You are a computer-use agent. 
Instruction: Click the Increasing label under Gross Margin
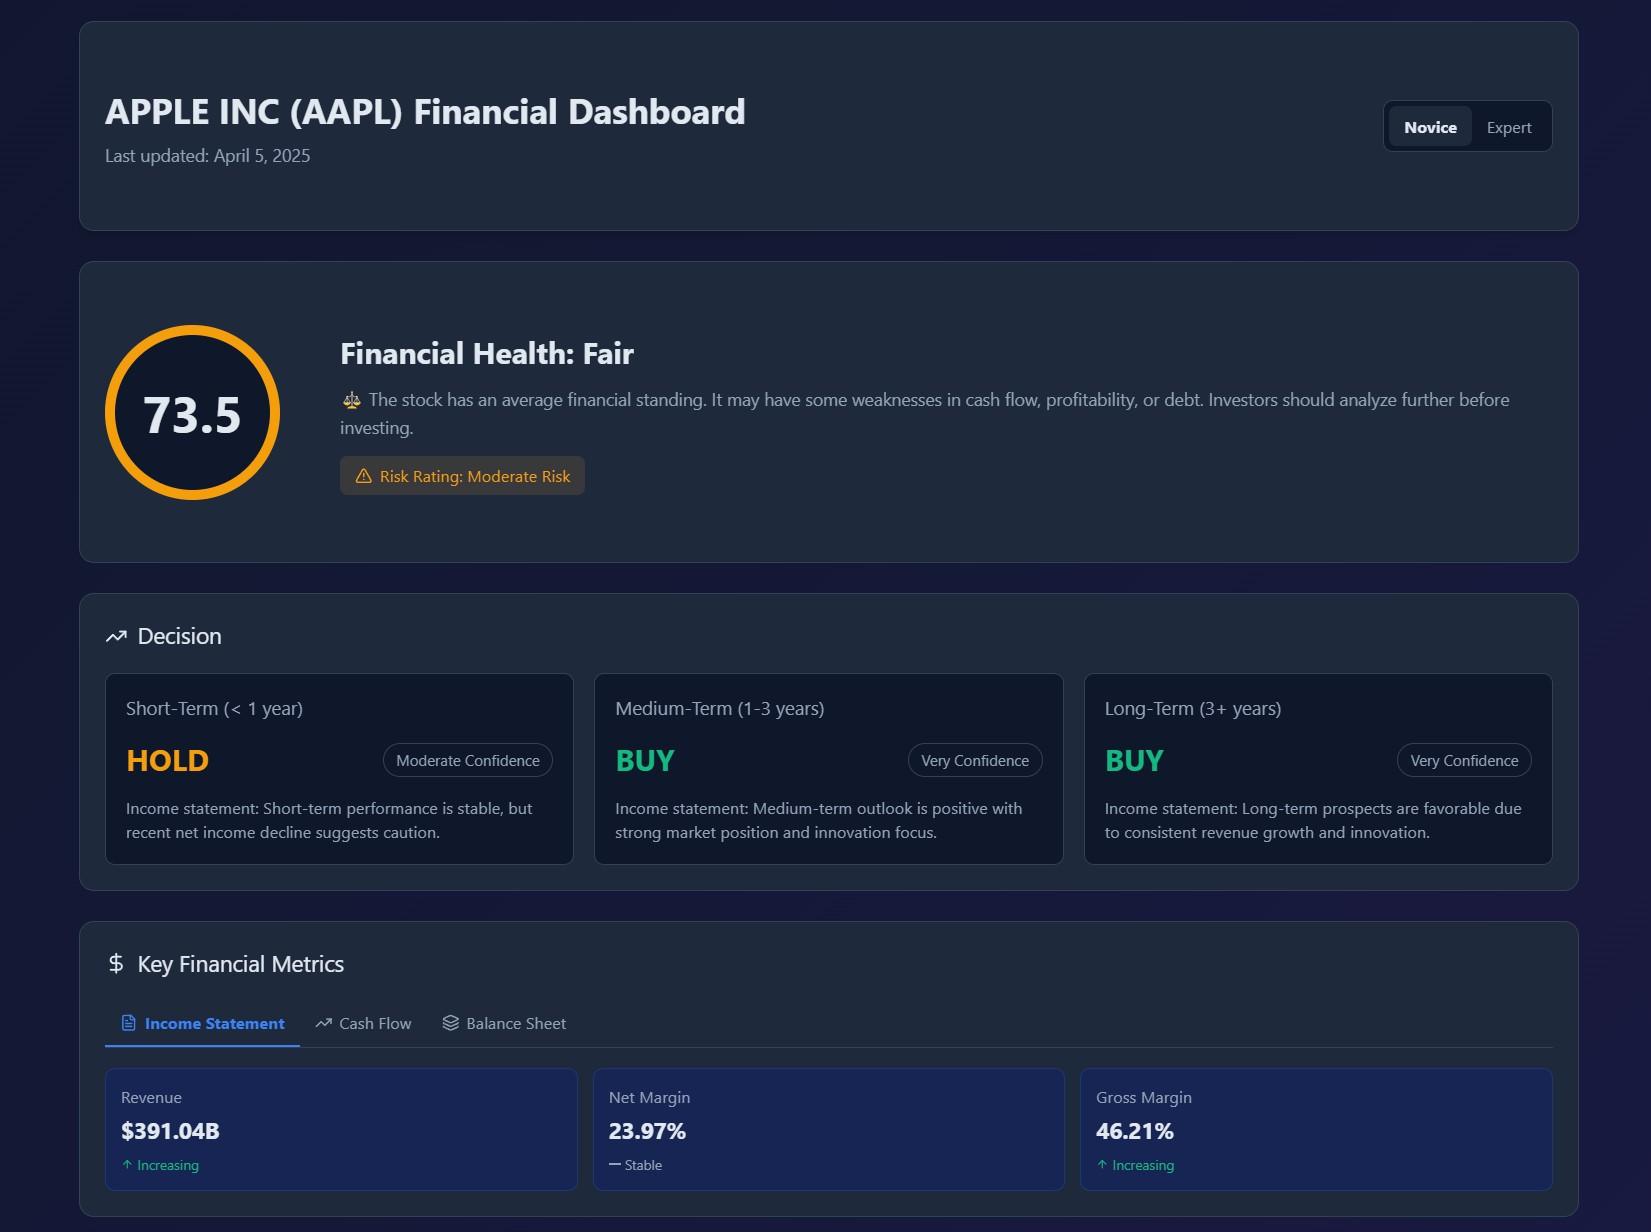click(x=1143, y=1165)
